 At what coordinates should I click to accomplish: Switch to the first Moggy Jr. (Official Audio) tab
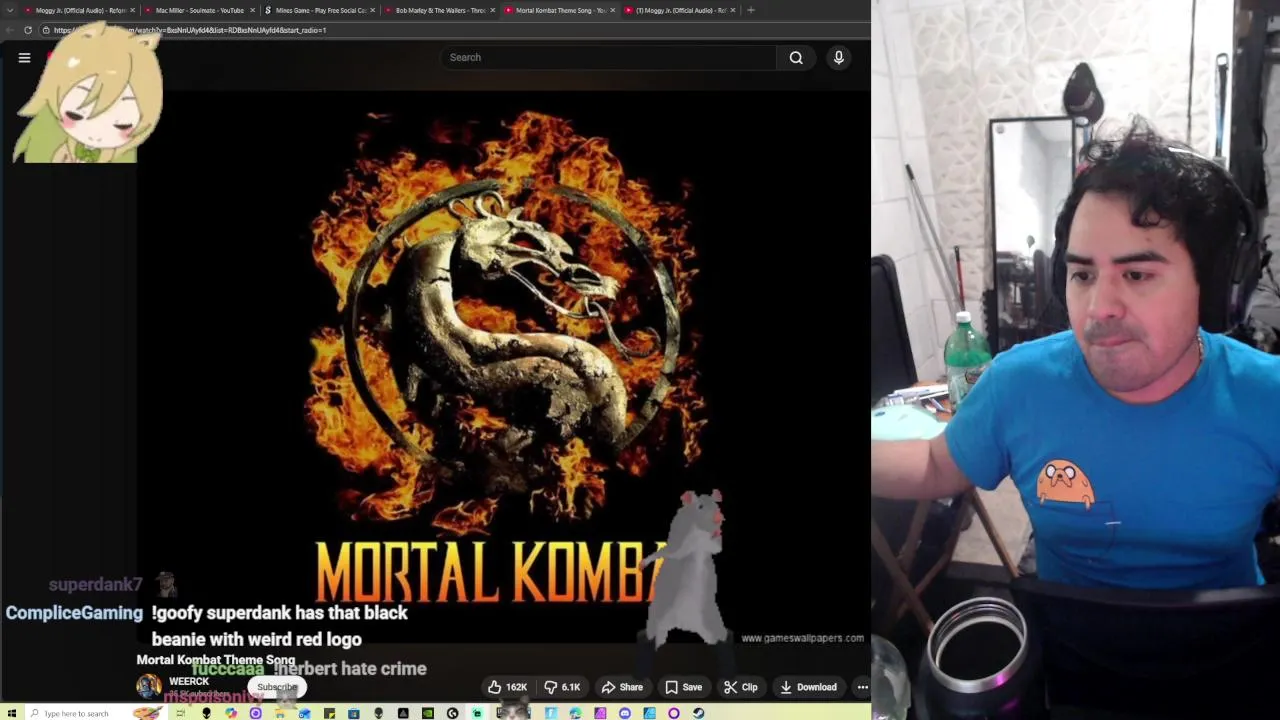click(x=80, y=10)
